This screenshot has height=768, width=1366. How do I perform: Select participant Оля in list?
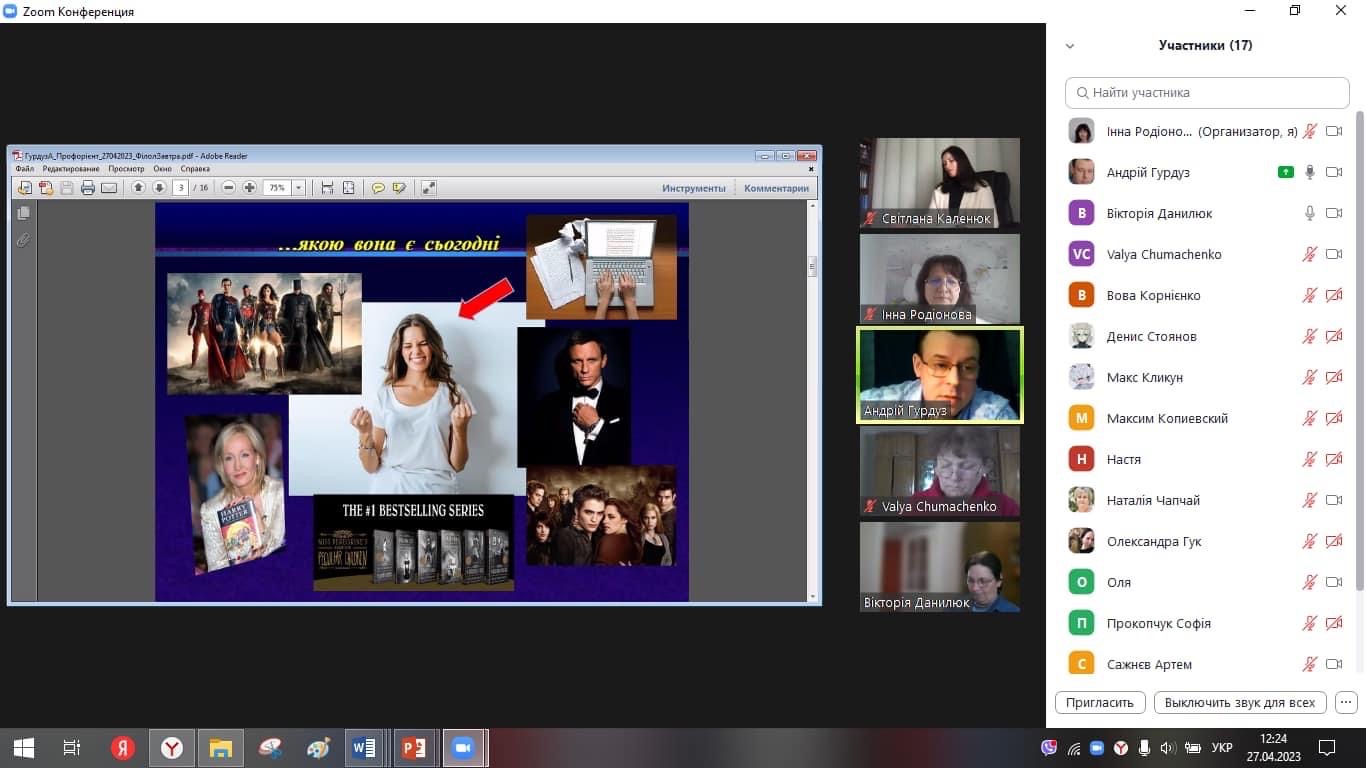point(1206,582)
